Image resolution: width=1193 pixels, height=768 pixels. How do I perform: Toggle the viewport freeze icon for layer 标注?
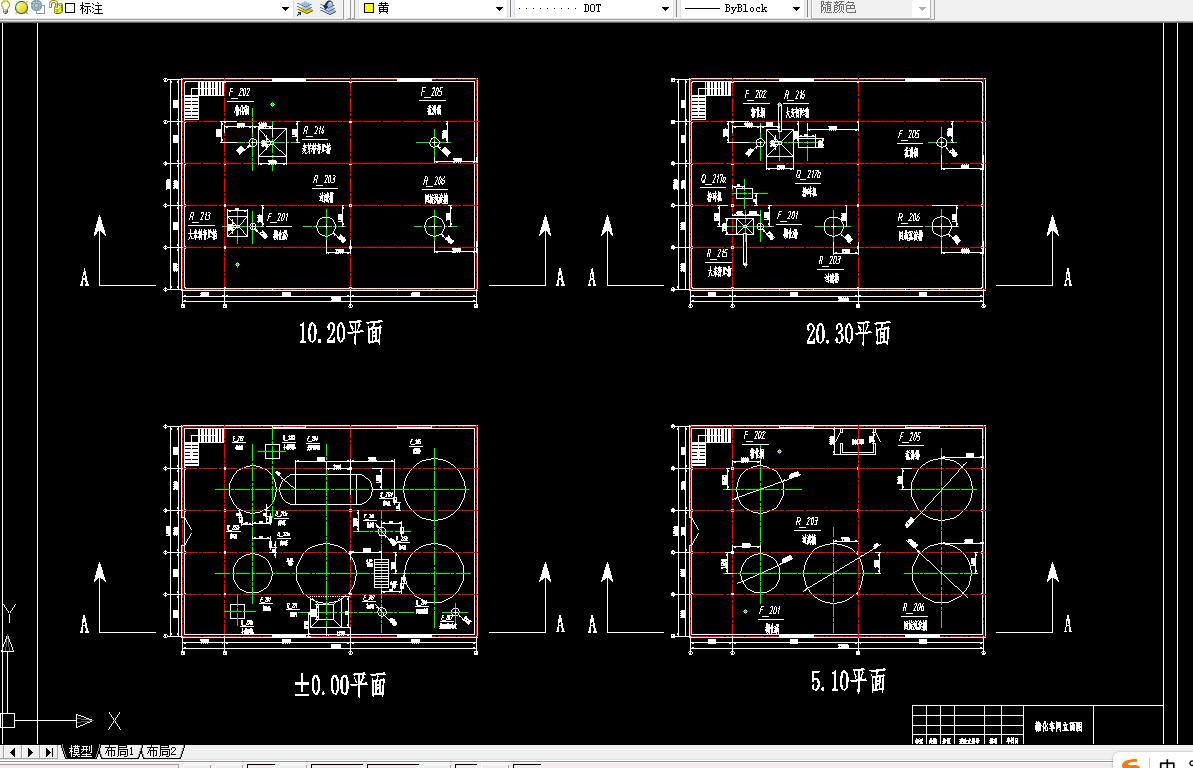click(37, 8)
